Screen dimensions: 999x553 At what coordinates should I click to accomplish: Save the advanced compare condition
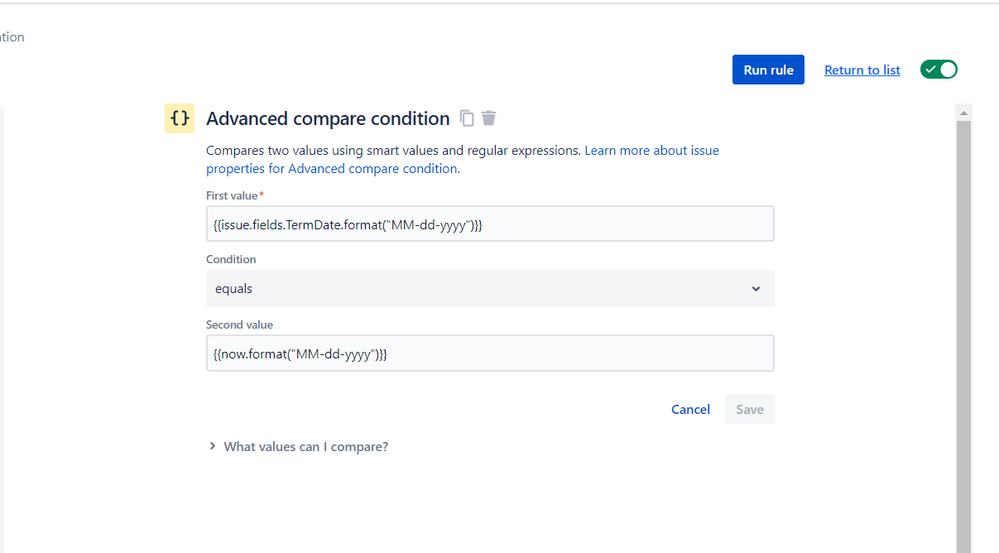pos(749,409)
